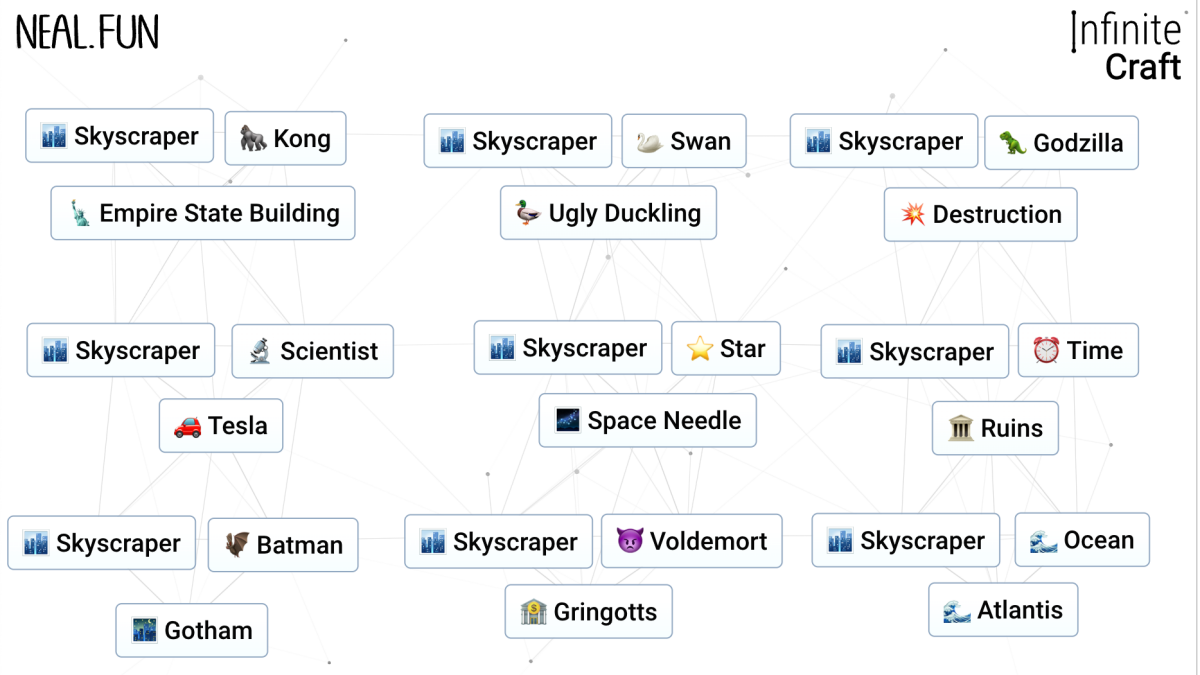Click the devil icon on the Voldemort tile
Image resolution: width=1200 pixels, height=675 pixels.
(x=630, y=540)
